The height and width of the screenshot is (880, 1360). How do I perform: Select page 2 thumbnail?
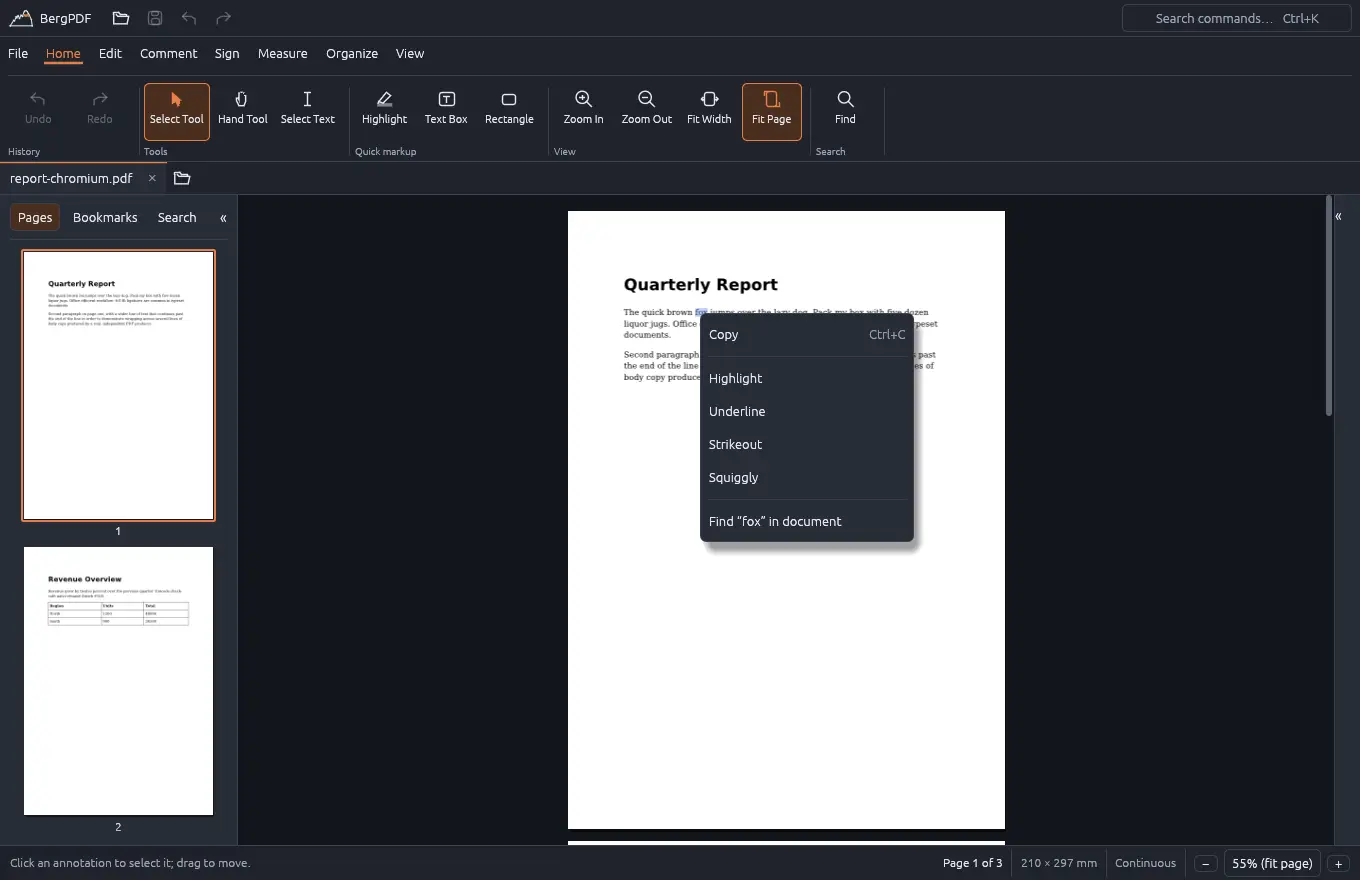point(118,681)
